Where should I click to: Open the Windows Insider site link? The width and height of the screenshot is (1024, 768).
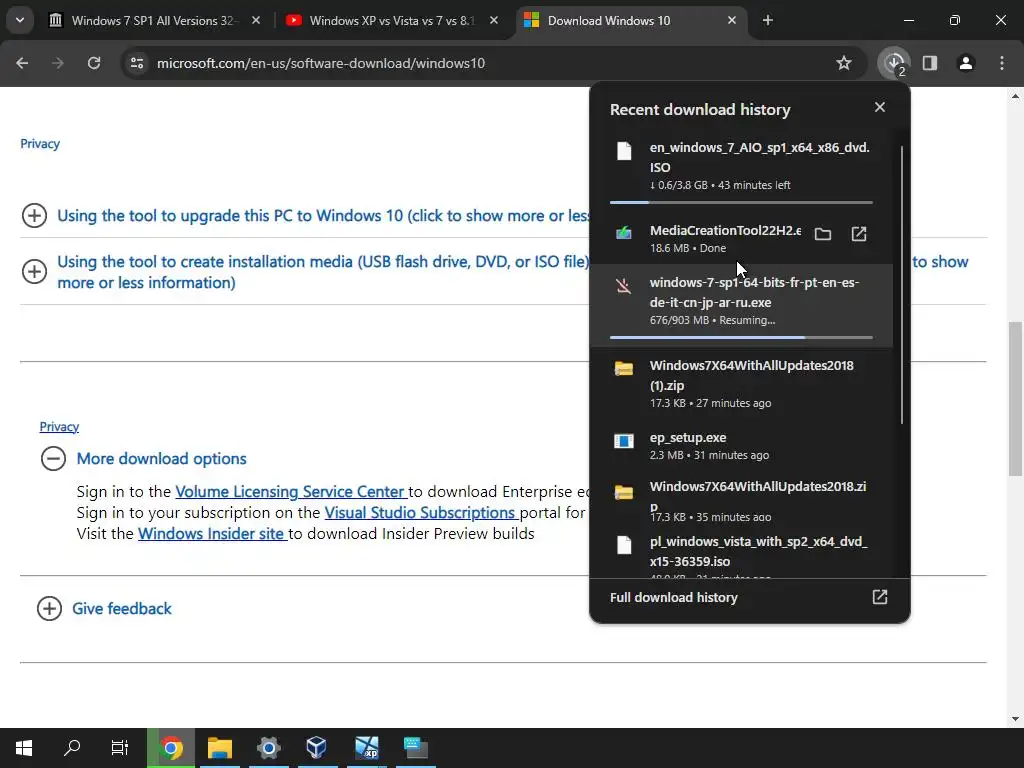coord(212,534)
